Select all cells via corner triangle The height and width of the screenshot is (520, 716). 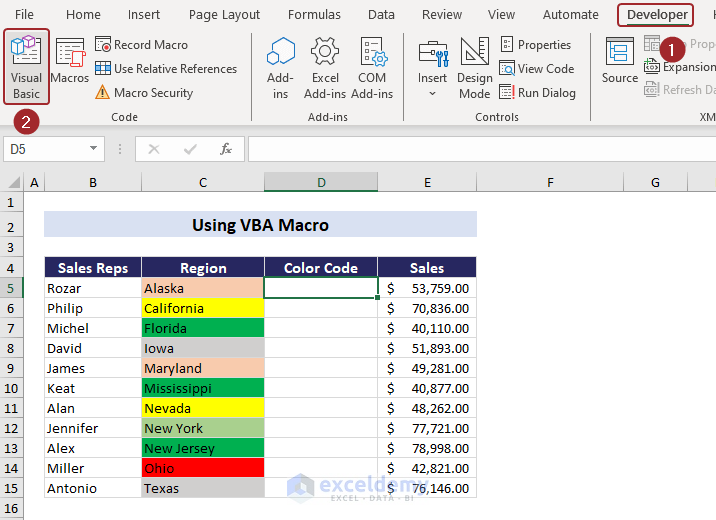pyautogui.click(x=13, y=183)
